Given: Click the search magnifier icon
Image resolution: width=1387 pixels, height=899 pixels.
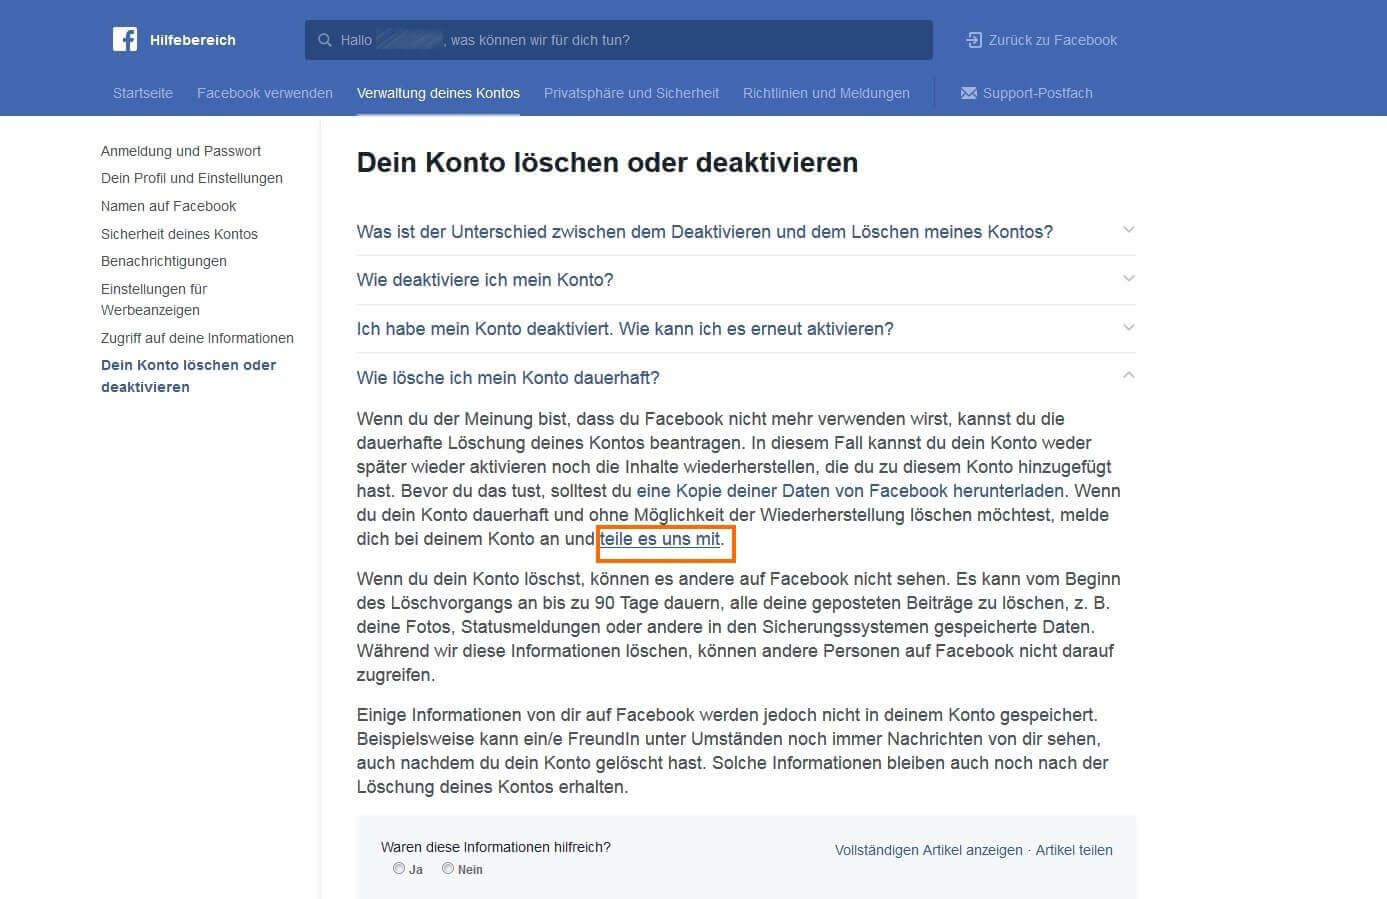Looking at the screenshot, I should 325,40.
